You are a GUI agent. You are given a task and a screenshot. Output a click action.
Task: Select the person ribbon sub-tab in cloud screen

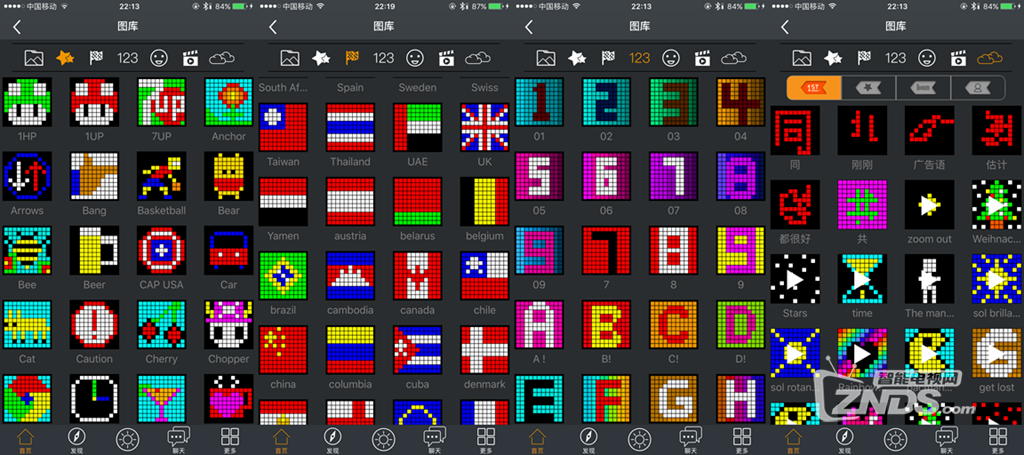(977, 87)
